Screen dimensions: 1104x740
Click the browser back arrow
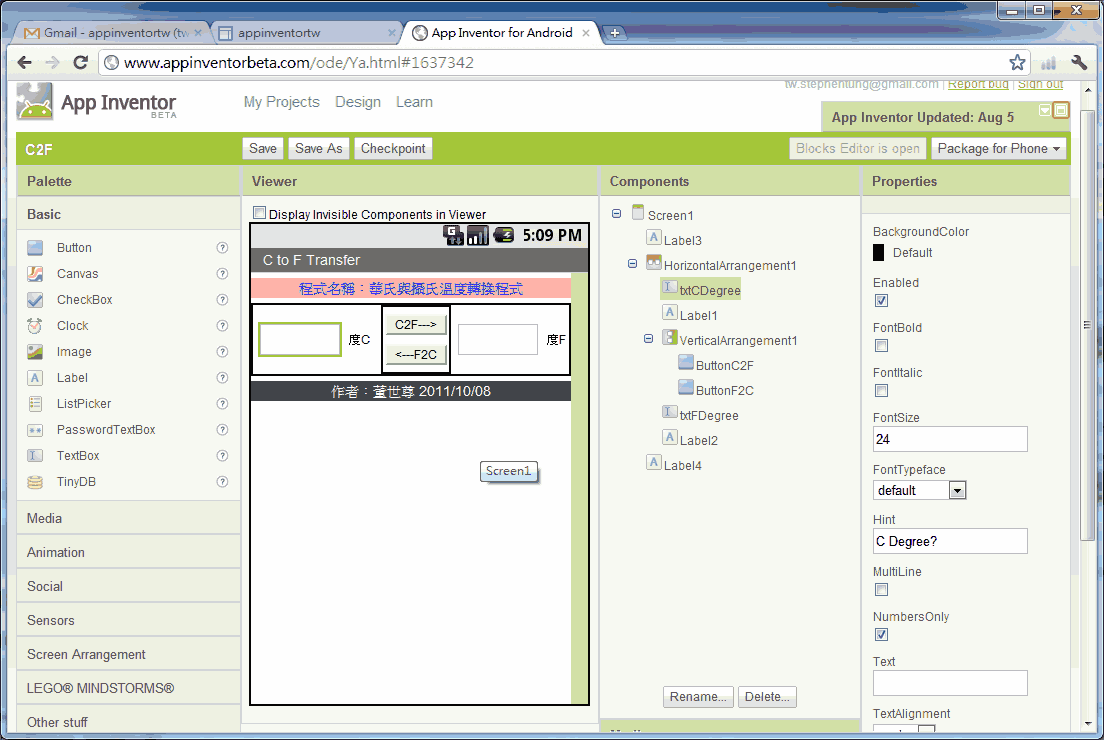[x=25, y=63]
